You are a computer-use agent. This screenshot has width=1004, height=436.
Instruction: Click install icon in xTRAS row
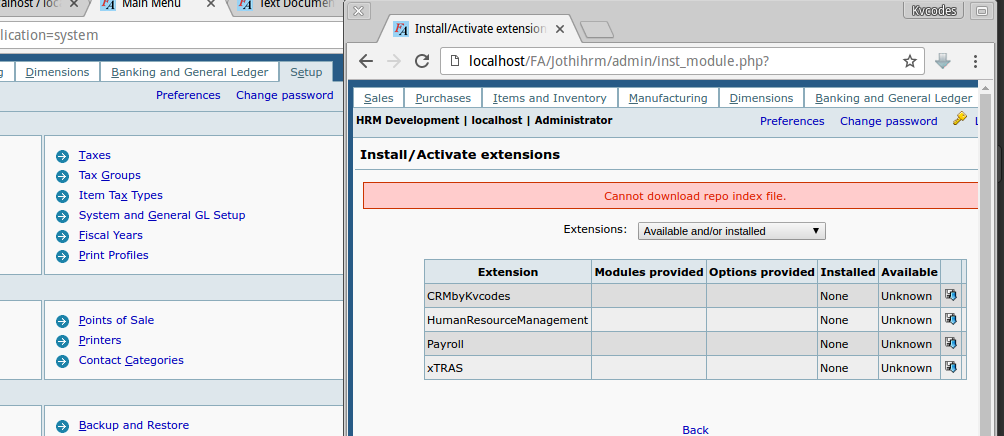(x=950, y=367)
